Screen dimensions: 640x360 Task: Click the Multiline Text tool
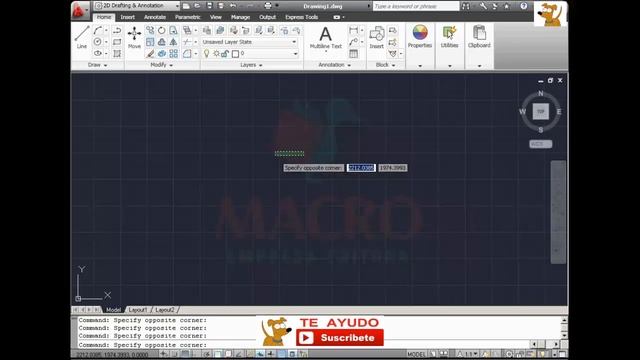325,38
